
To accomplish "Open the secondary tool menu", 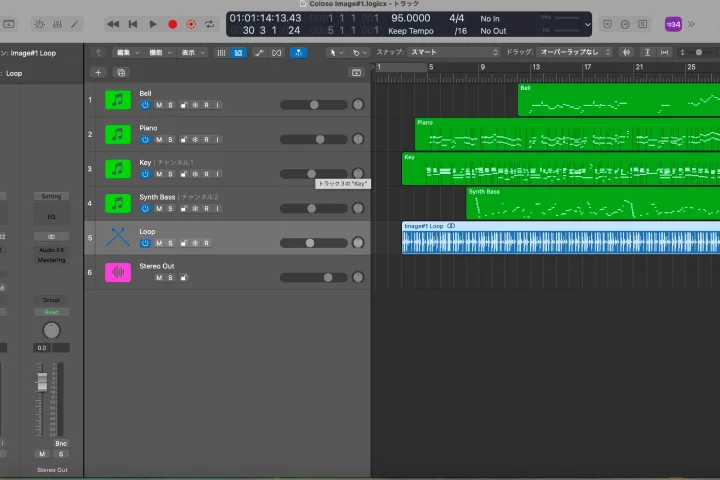I will [x=360, y=53].
